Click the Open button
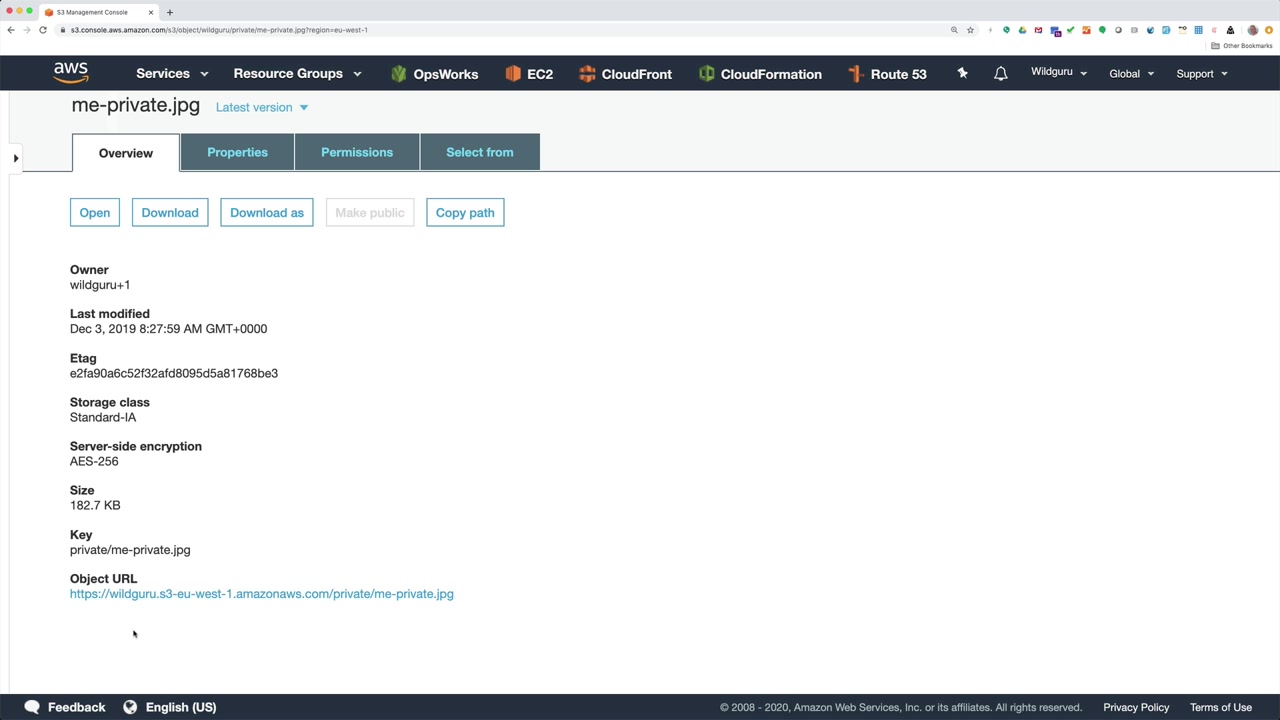Viewport: 1280px width, 720px height. tap(95, 213)
